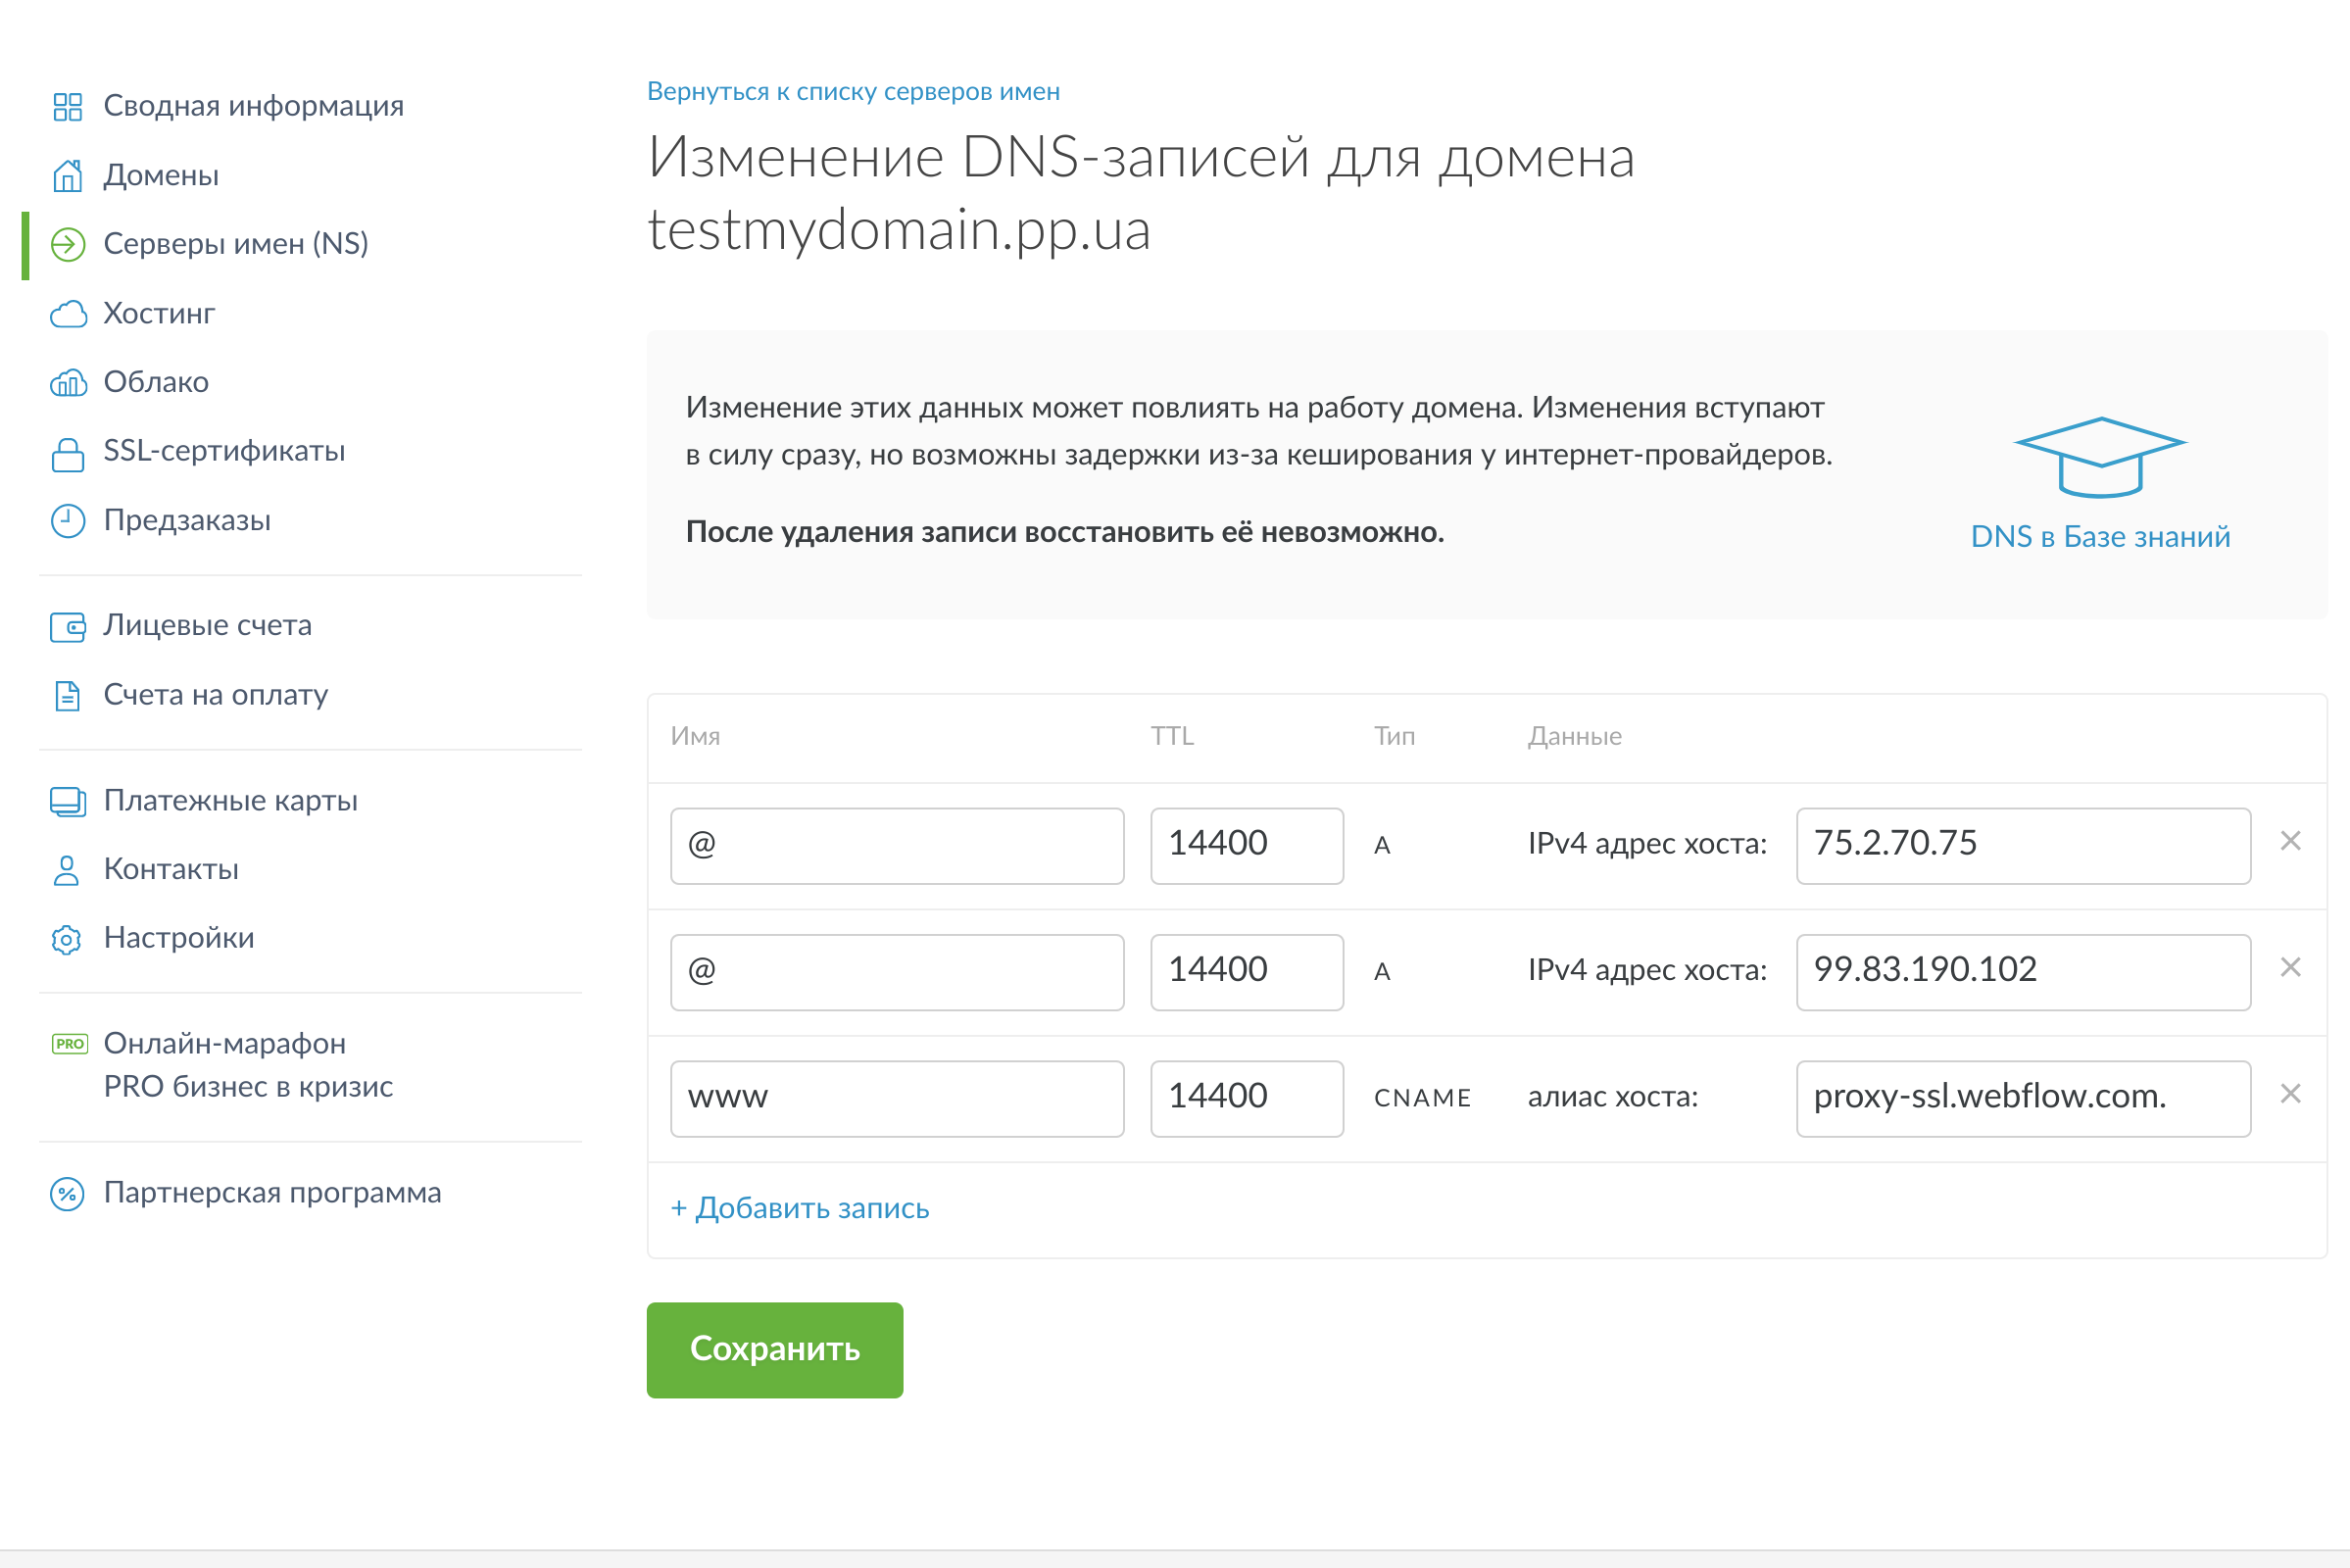Click the Настройки gear icon

tap(67, 939)
